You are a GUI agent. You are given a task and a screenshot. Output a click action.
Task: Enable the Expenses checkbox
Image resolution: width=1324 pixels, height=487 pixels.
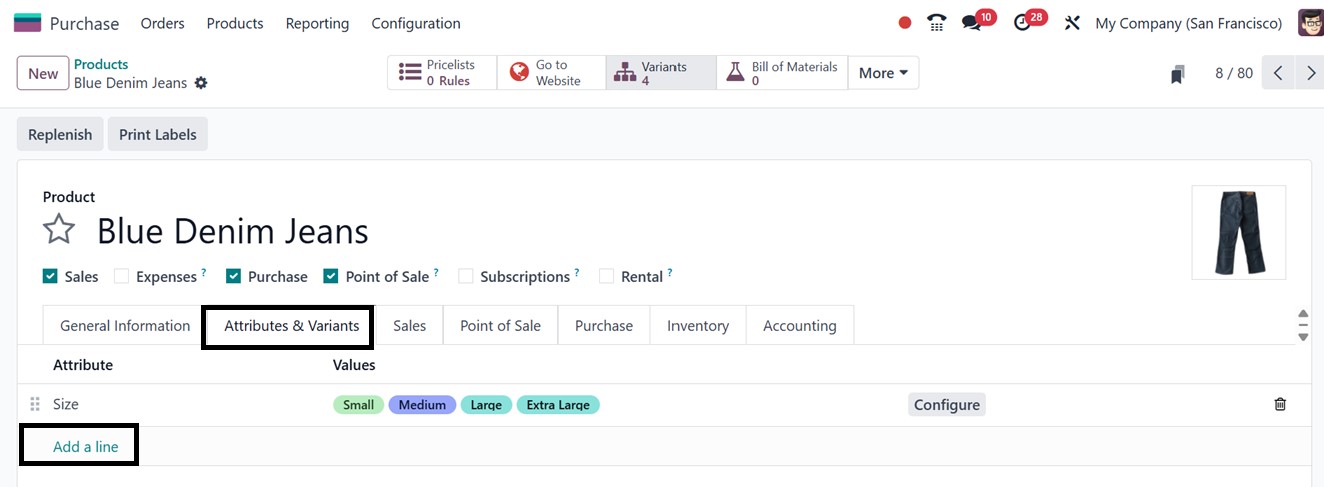[x=121, y=276]
